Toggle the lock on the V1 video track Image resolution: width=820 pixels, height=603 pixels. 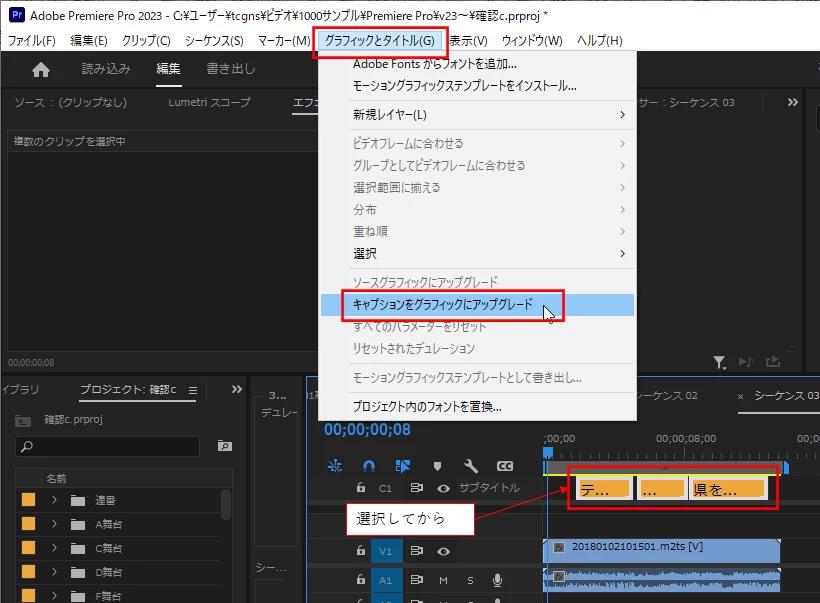pyautogui.click(x=361, y=551)
